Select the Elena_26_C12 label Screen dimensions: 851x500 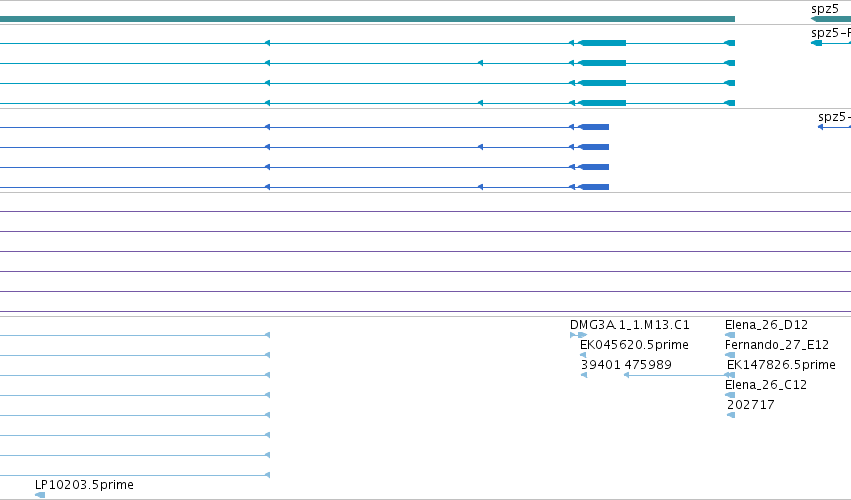pyautogui.click(x=766, y=385)
